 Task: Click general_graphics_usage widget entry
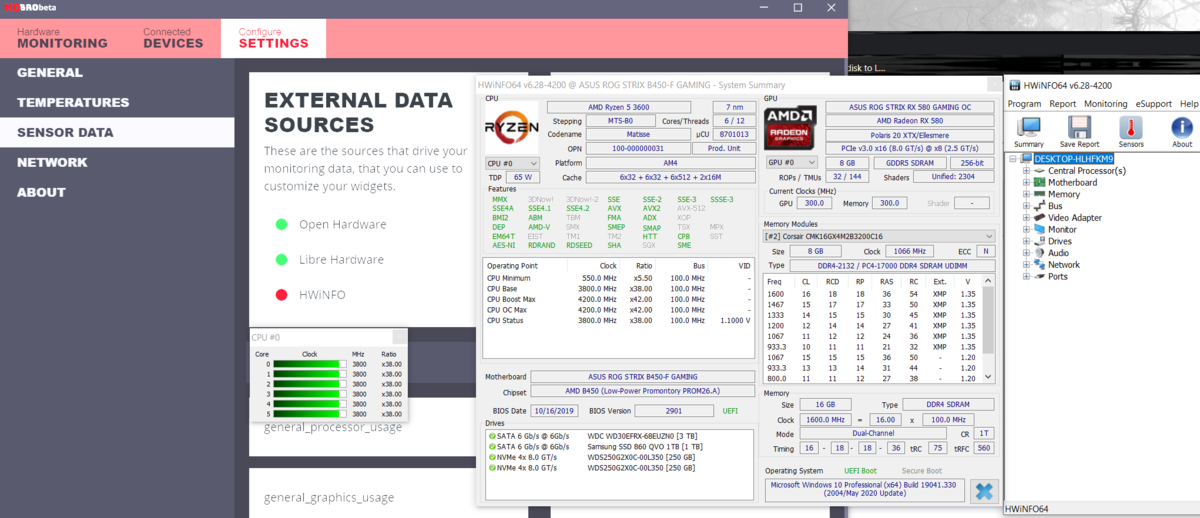click(x=328, y=497)
